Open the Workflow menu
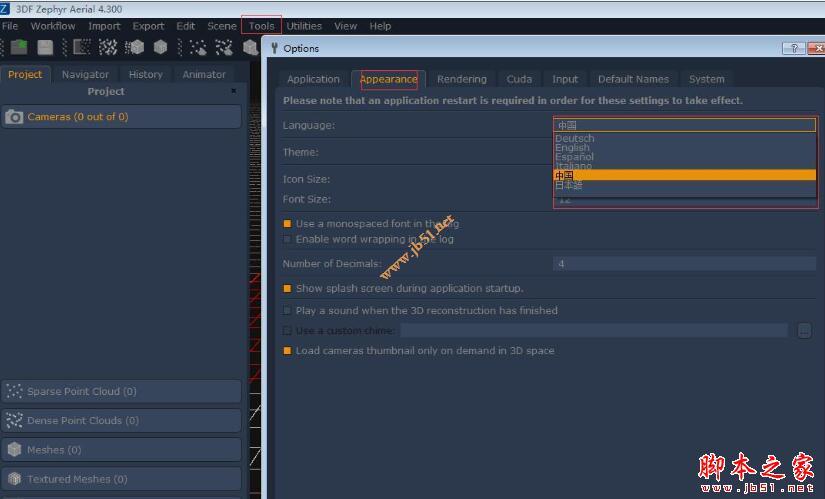This screenshot has height=499, width=825. coord(53,26)
